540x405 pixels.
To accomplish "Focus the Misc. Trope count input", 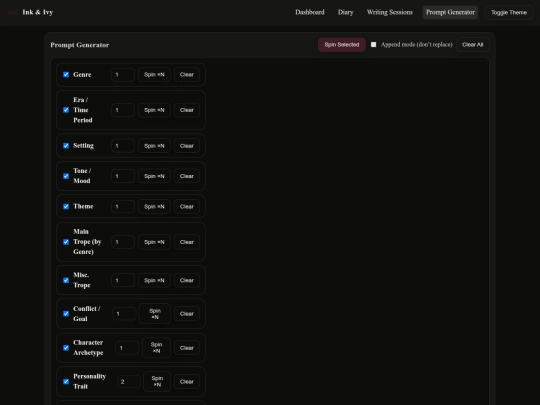I will point(123,280).
